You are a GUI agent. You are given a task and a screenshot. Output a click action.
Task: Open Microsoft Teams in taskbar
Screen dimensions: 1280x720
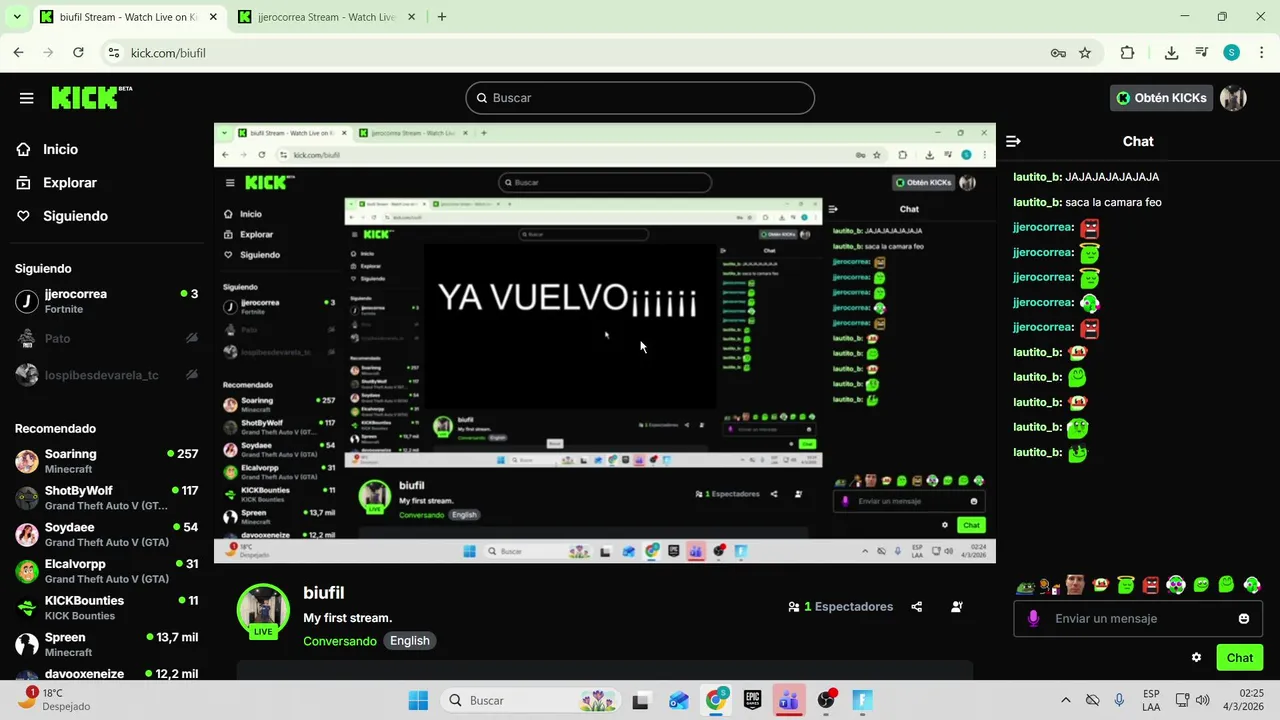point(789,700)
